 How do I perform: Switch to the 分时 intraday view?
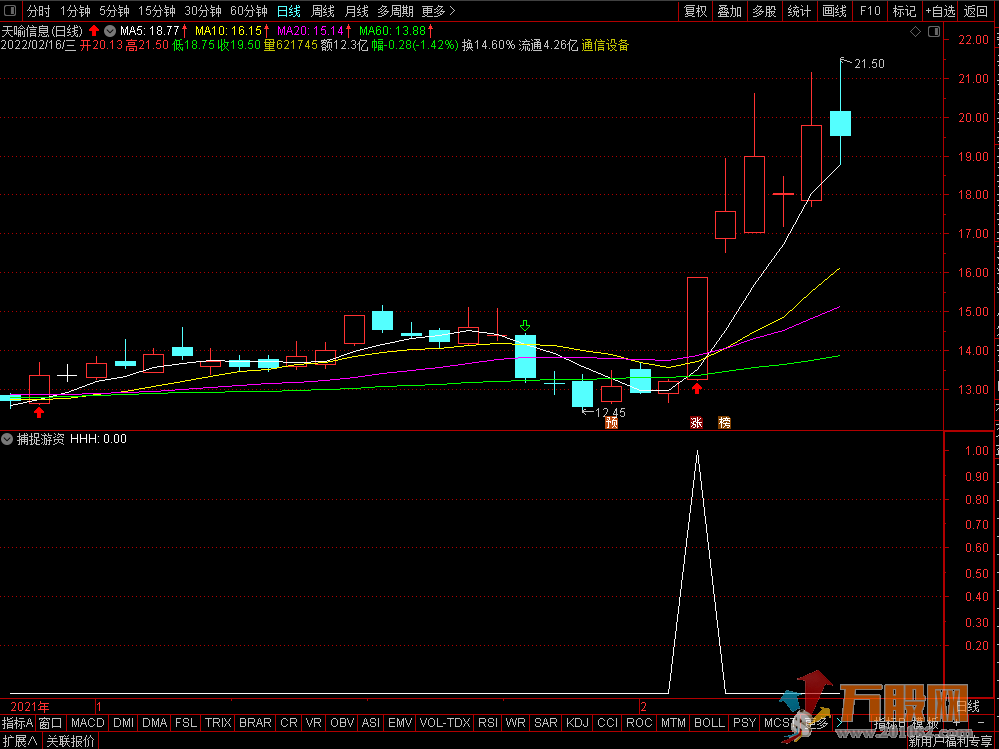[x=39, y=11]
